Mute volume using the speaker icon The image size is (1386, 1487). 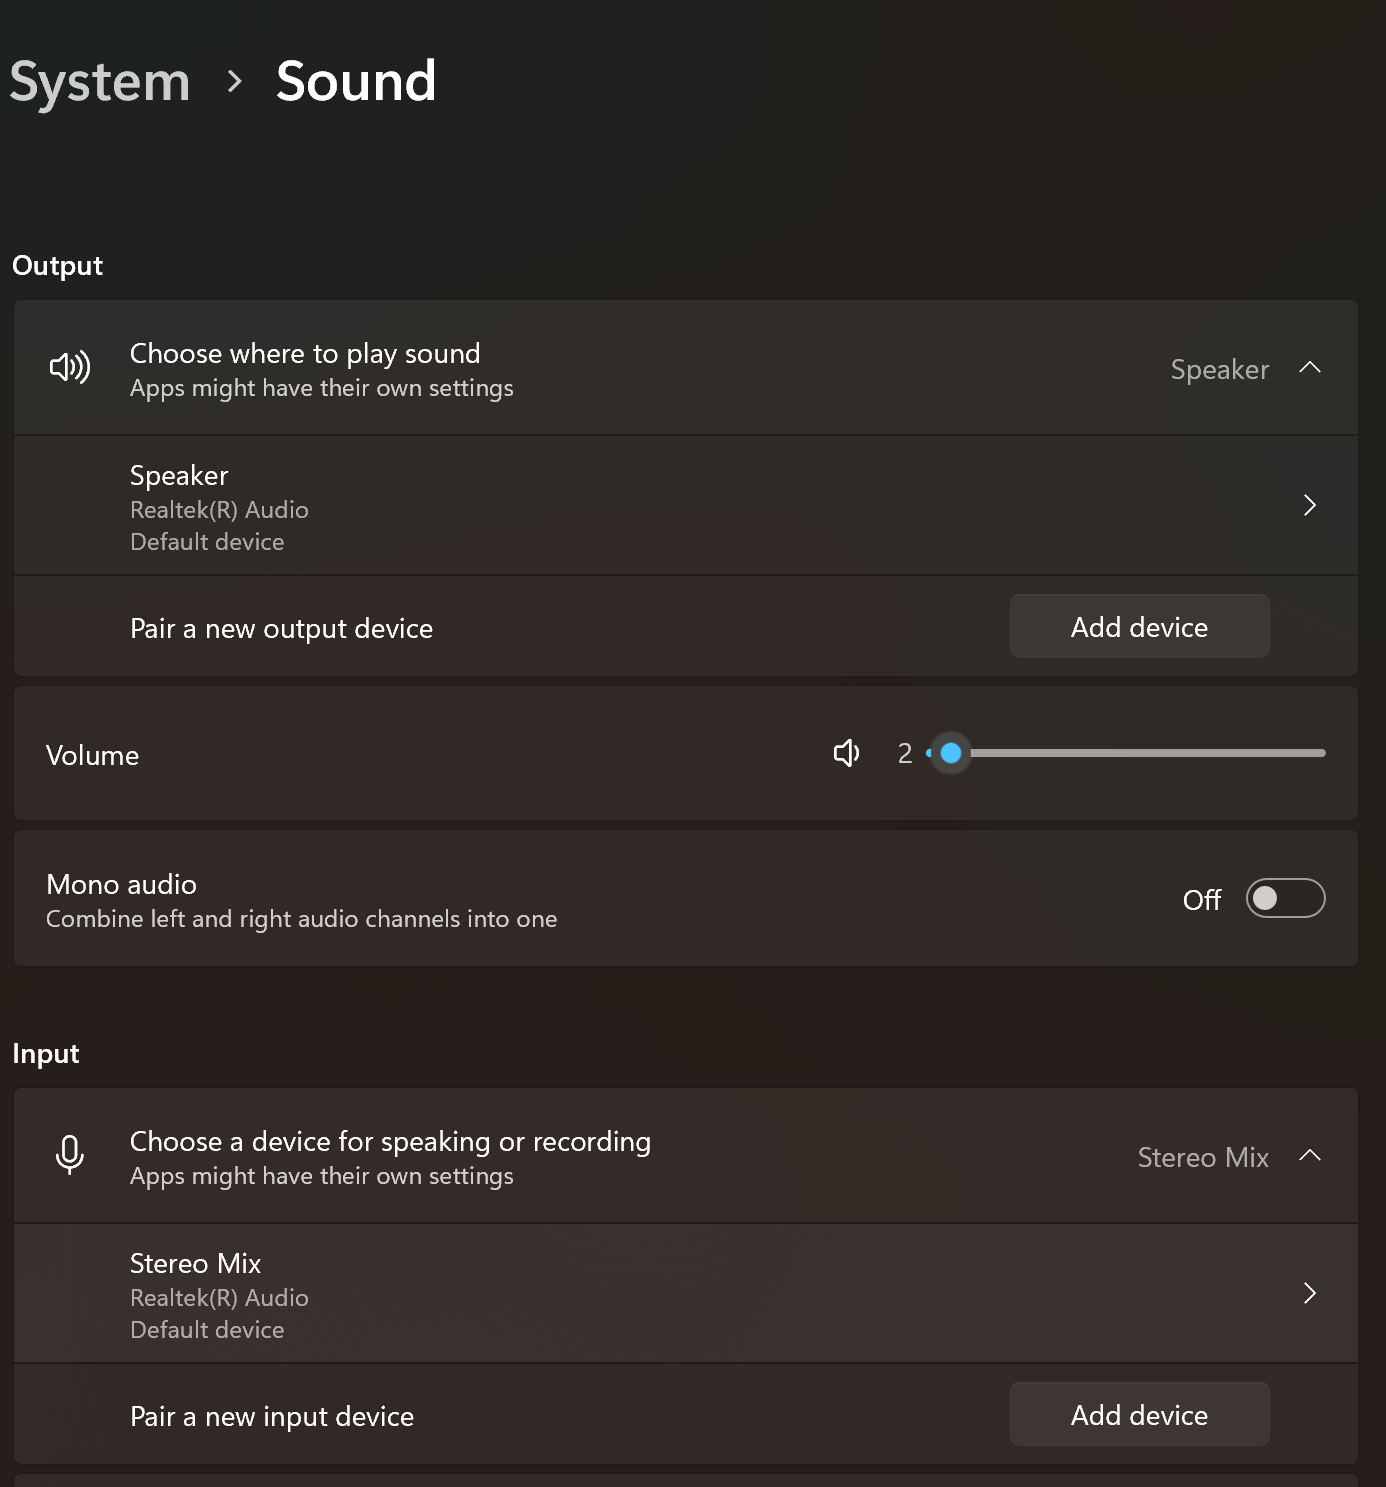(846, 753)
